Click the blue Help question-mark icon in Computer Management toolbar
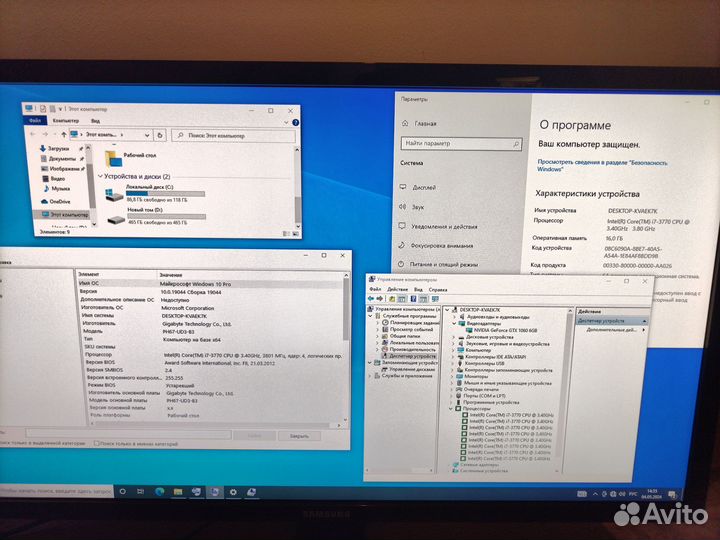This screenshot has width=720, height=540. coord(413,299)
